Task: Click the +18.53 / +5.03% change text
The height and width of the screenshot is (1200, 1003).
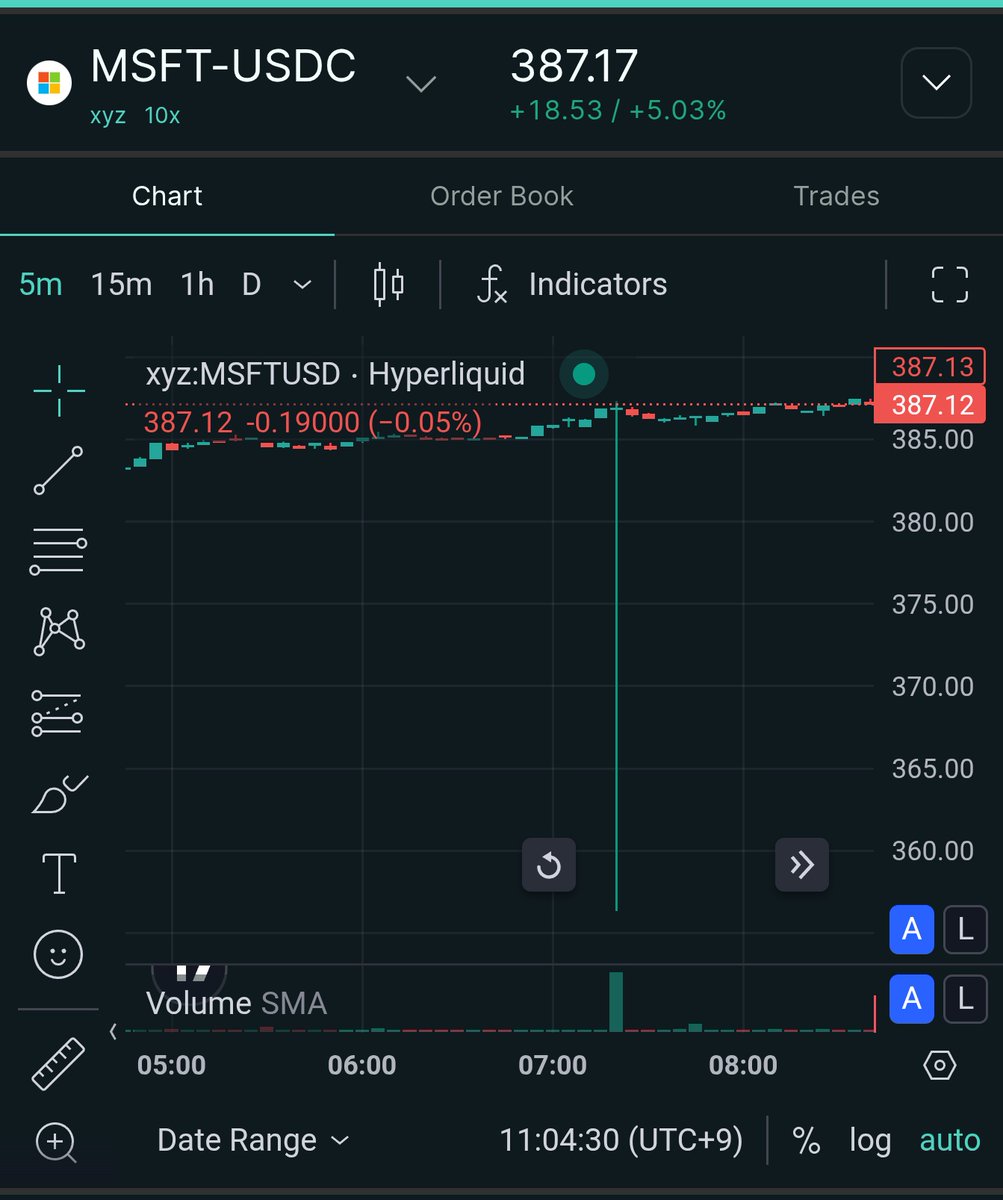Action: 618,110
